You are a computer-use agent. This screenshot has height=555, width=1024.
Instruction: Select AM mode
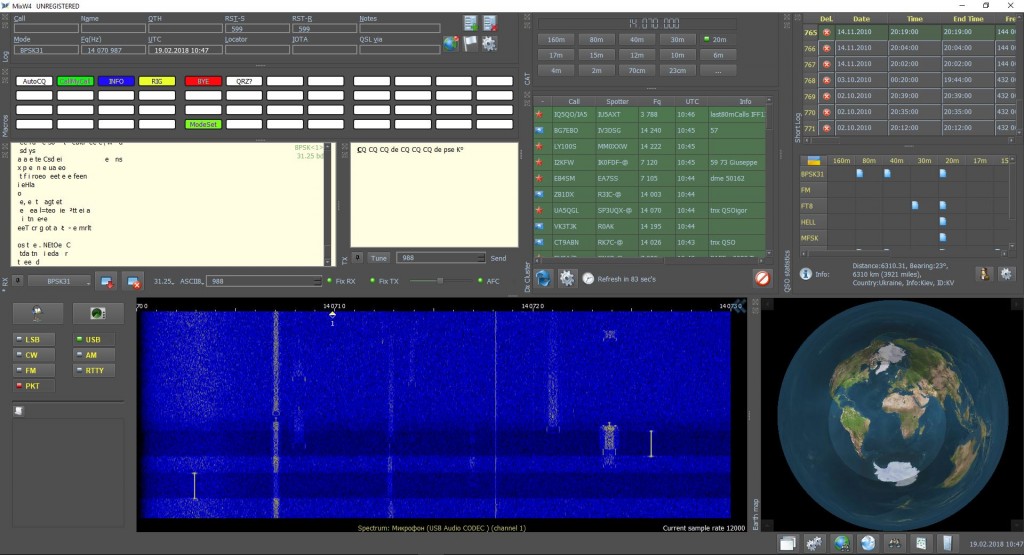(94, 355)
